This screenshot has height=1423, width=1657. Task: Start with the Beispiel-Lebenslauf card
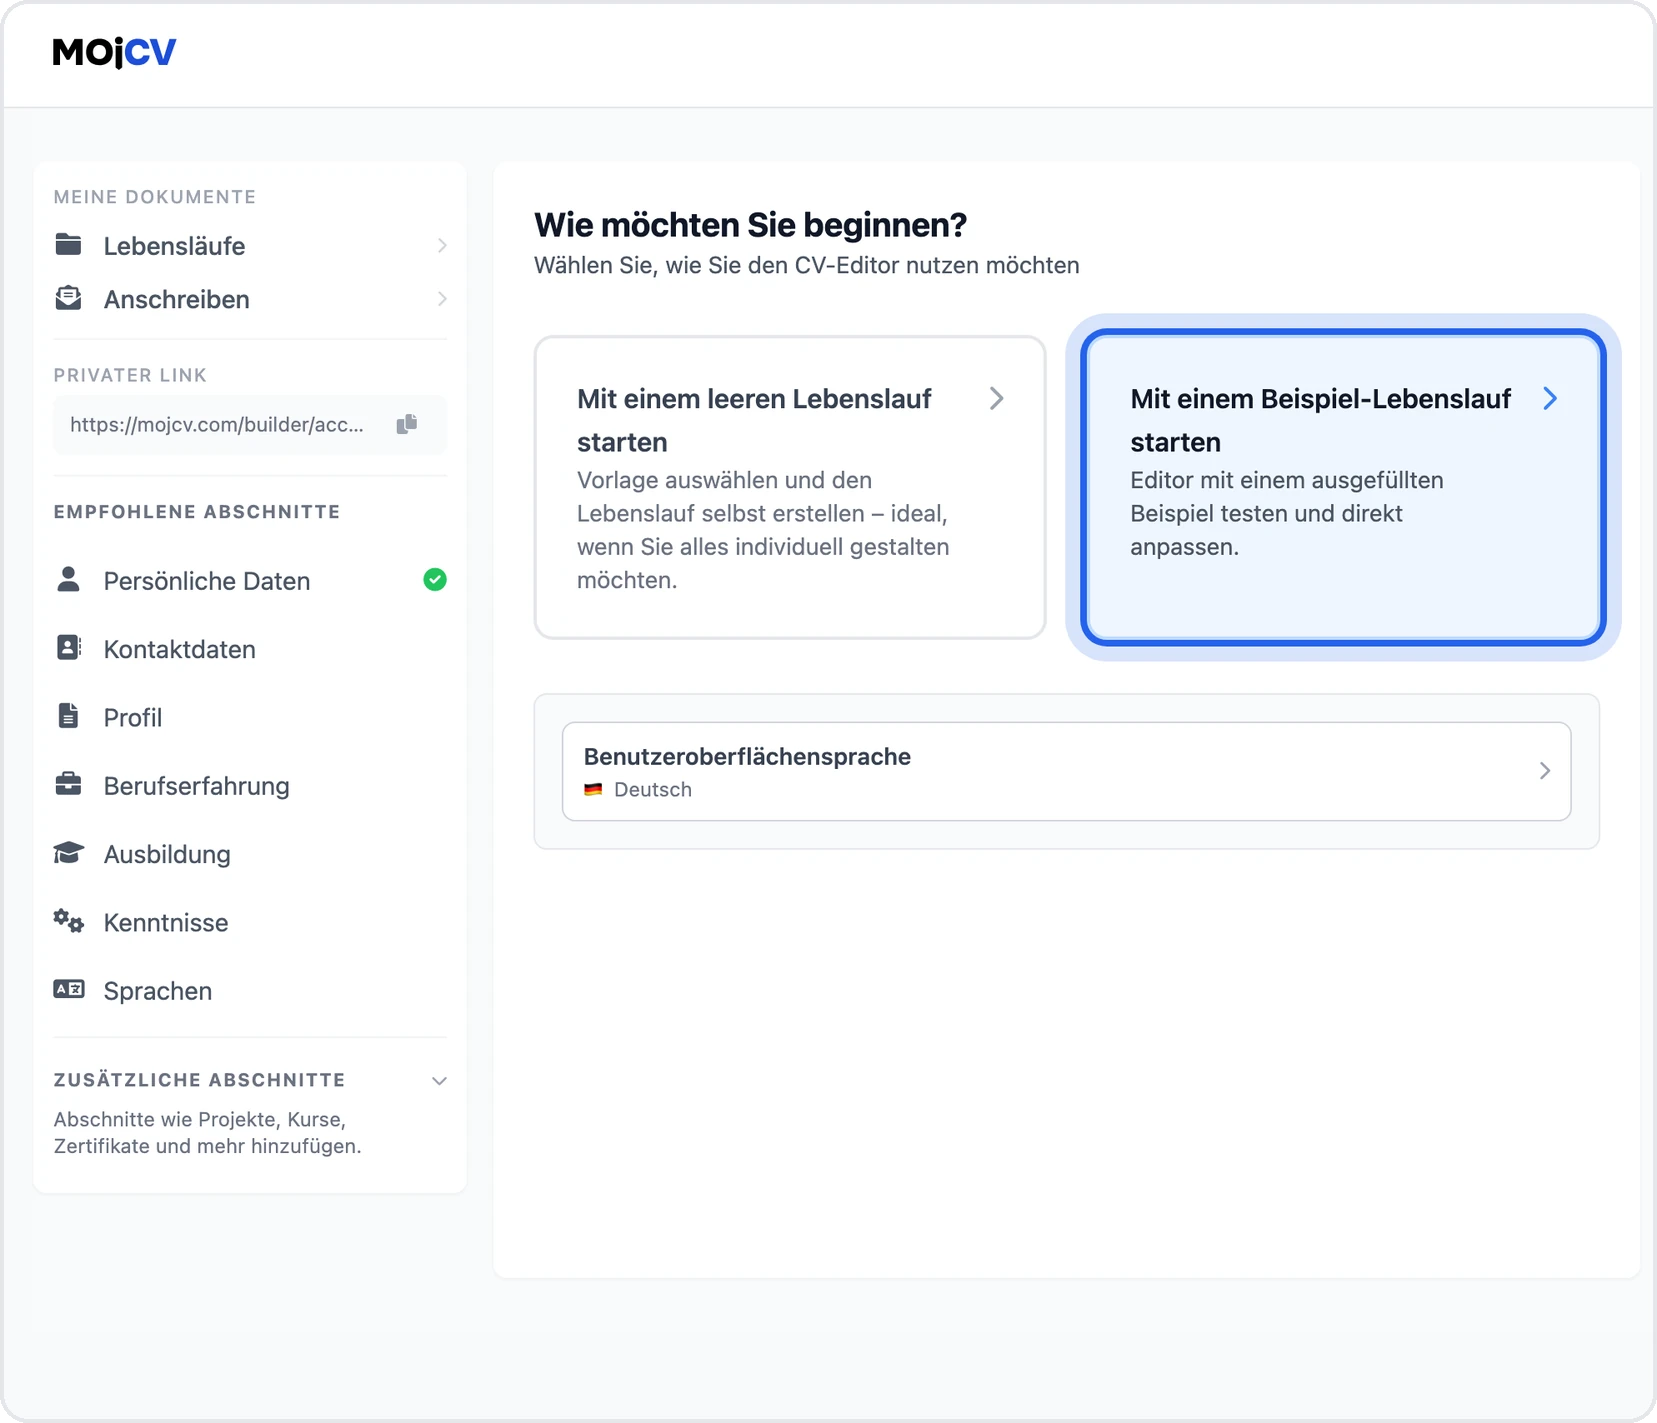click(x=1343, y=487)
